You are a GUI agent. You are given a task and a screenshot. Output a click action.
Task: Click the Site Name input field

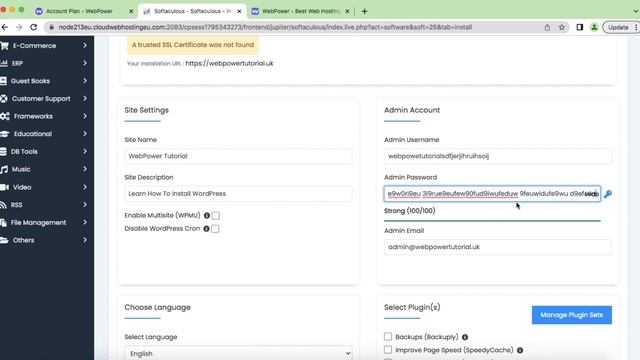point(238,156)
